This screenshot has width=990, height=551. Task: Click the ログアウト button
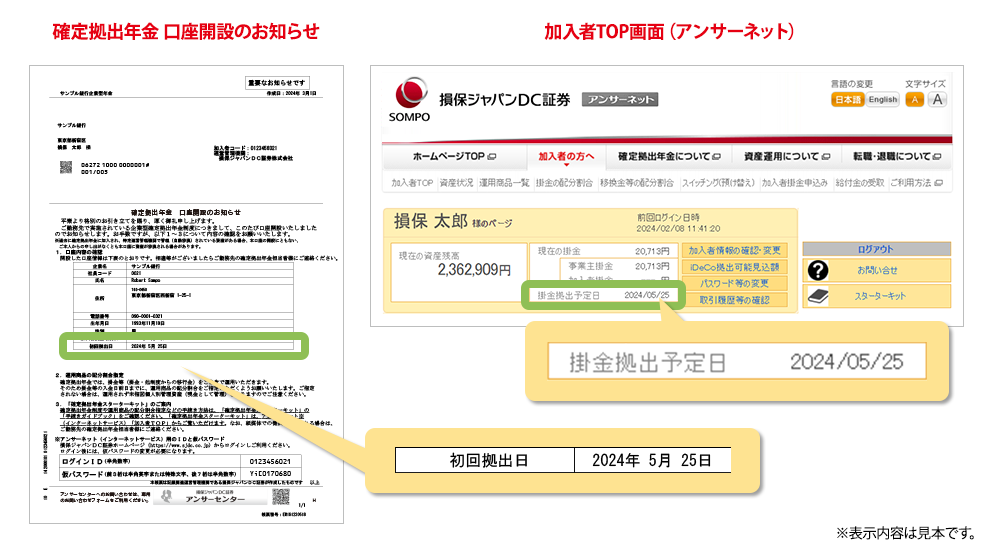[876, 249]
